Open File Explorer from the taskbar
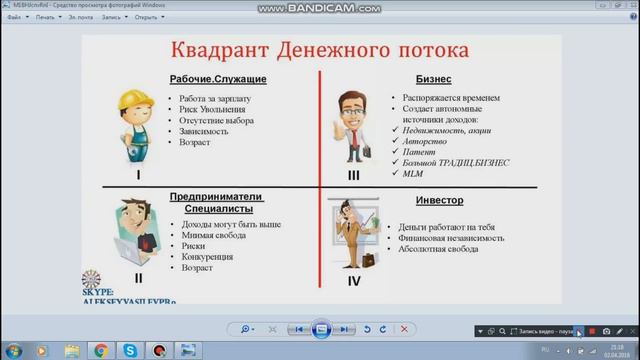Screen dimensions: 640x360 [72, 351]
